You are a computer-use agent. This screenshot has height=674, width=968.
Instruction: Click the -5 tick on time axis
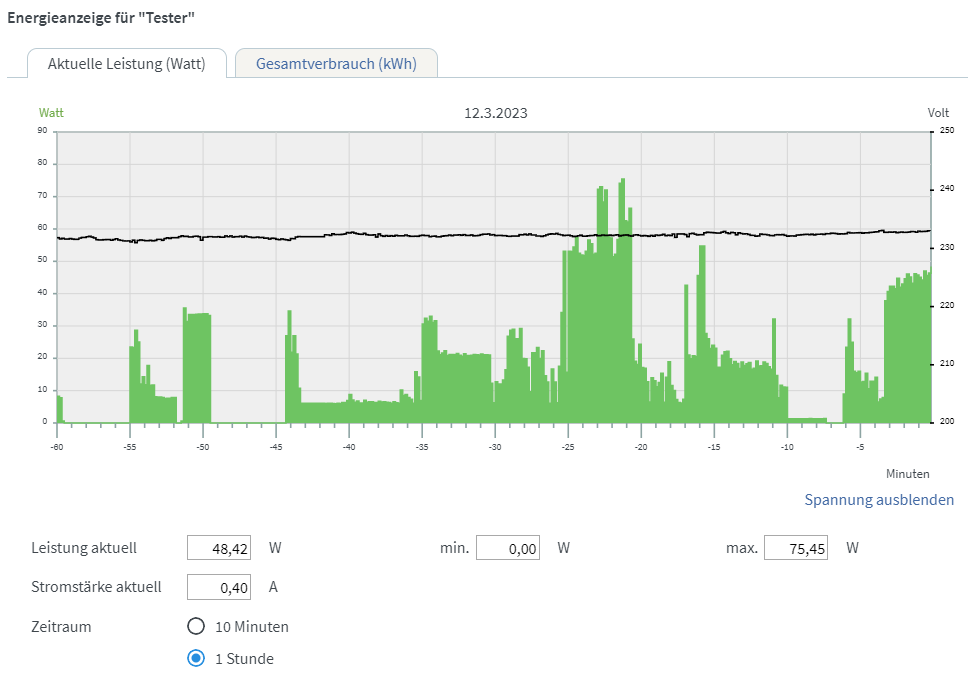coord(861,447)
